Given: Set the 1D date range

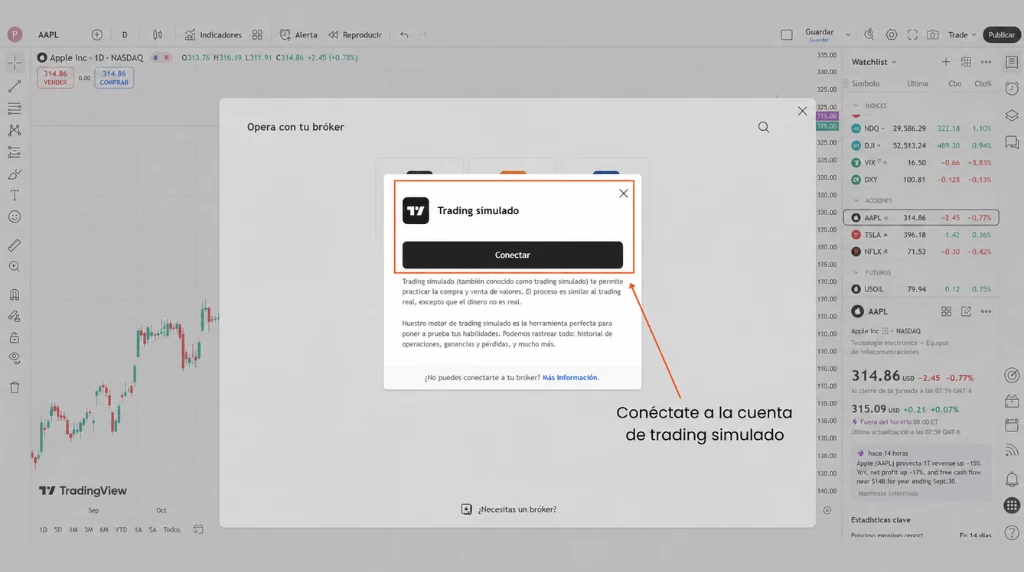Looking at the screenshot, I should (43, 530).
